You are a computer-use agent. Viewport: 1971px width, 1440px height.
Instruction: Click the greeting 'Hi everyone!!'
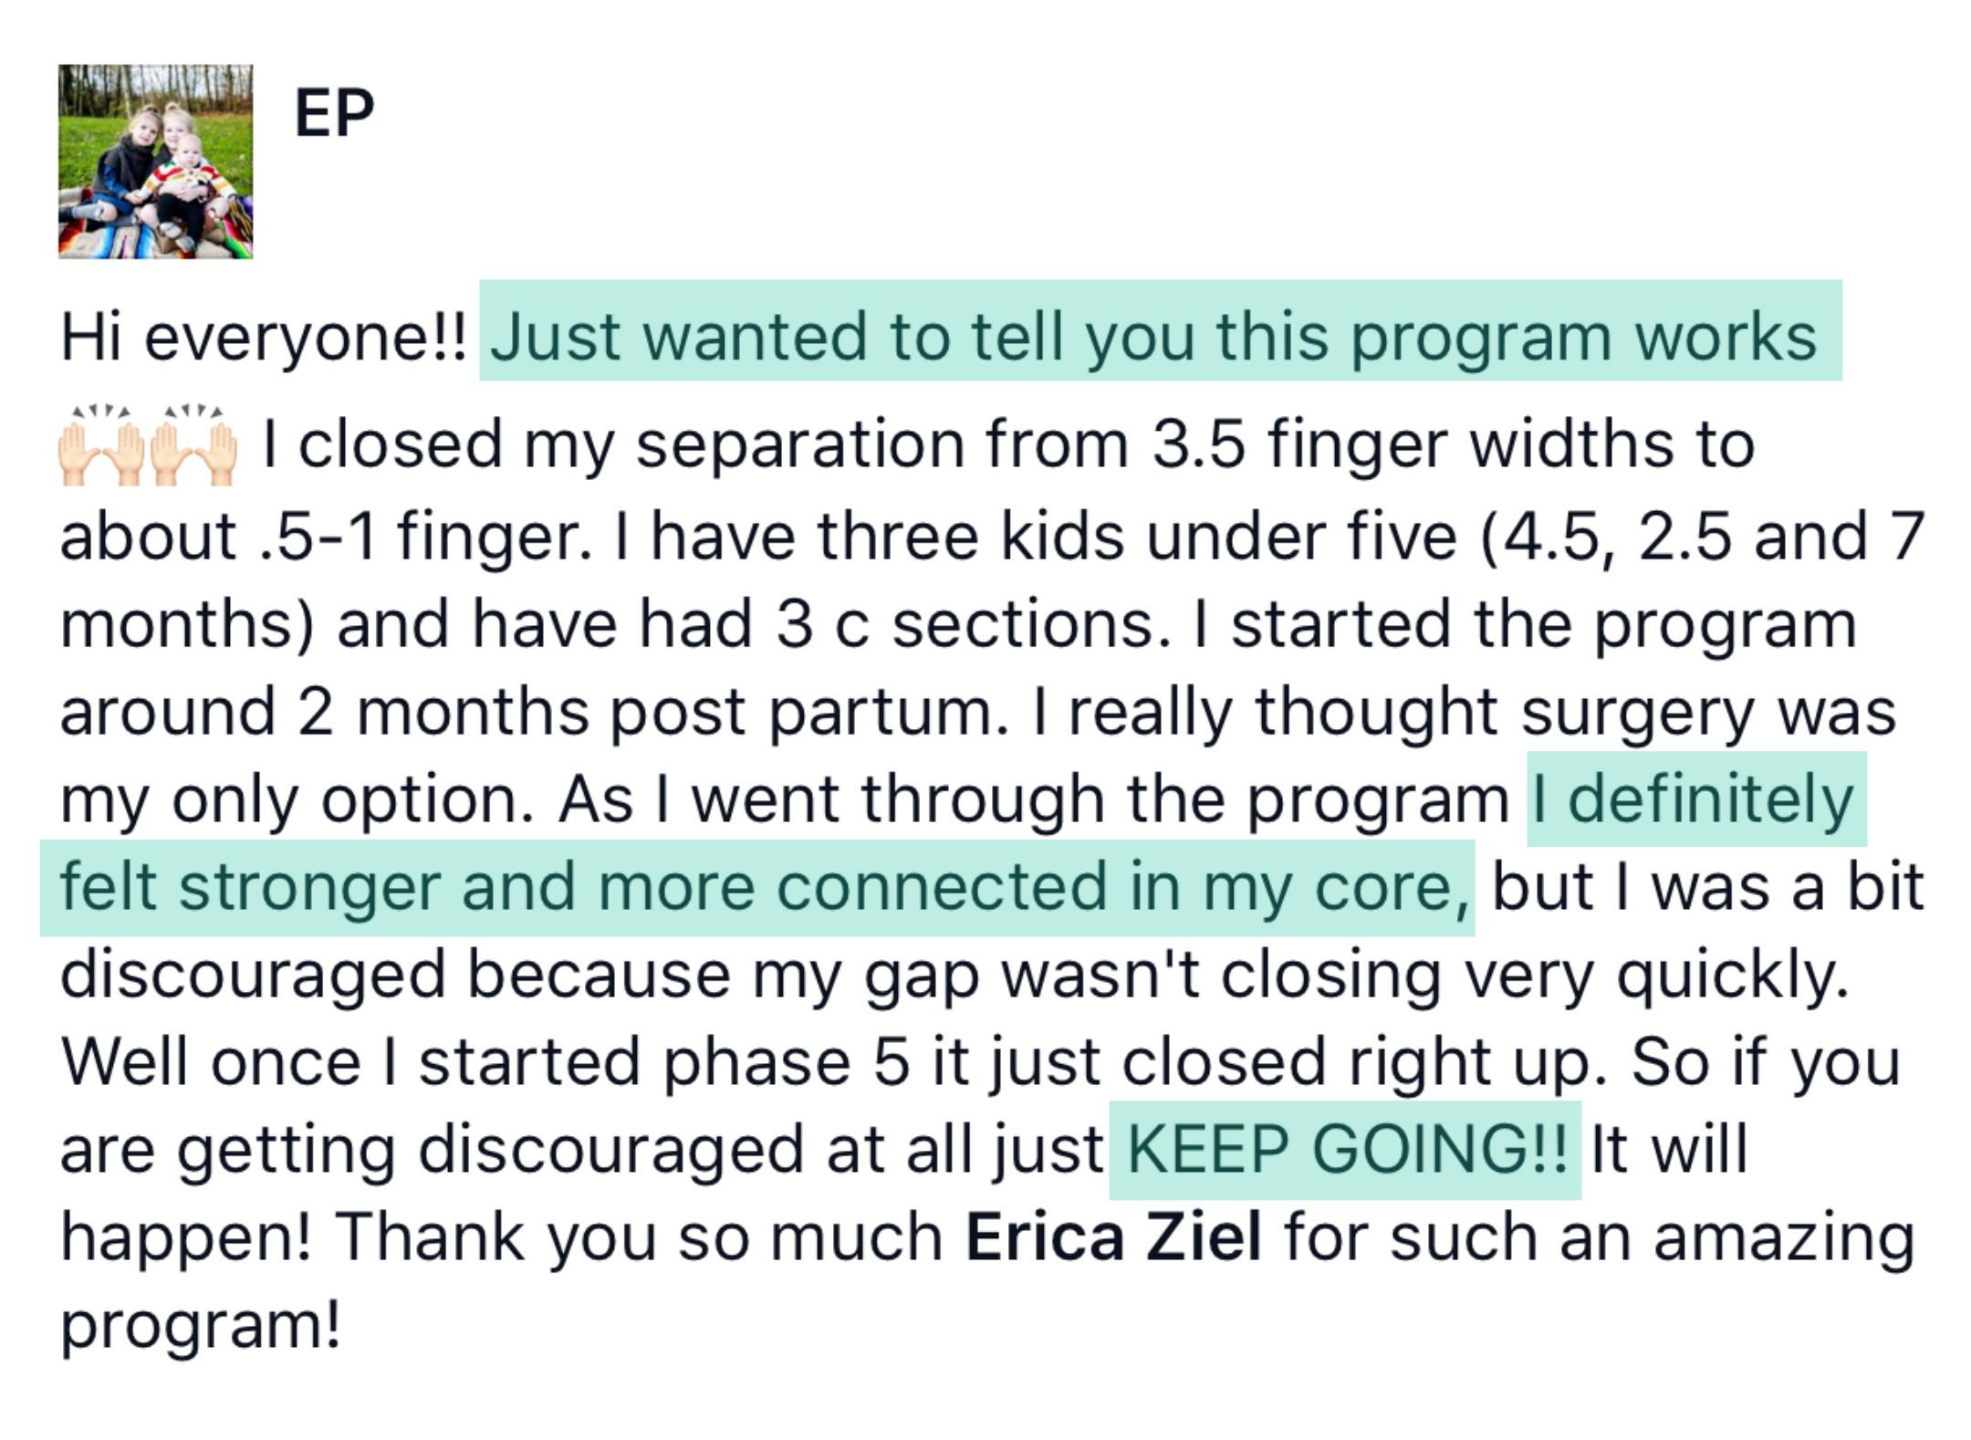click(264, 337)
